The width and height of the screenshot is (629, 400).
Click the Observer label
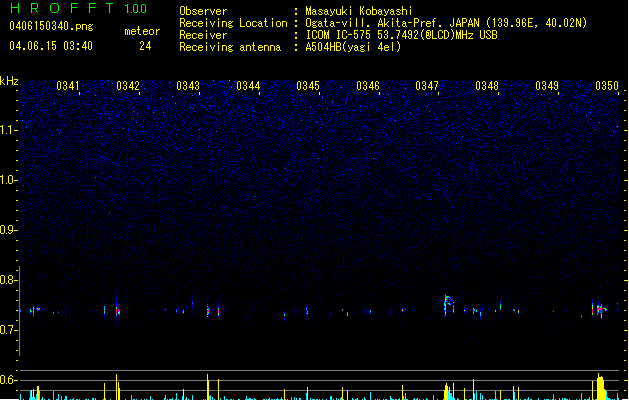[x=203, y=11]
